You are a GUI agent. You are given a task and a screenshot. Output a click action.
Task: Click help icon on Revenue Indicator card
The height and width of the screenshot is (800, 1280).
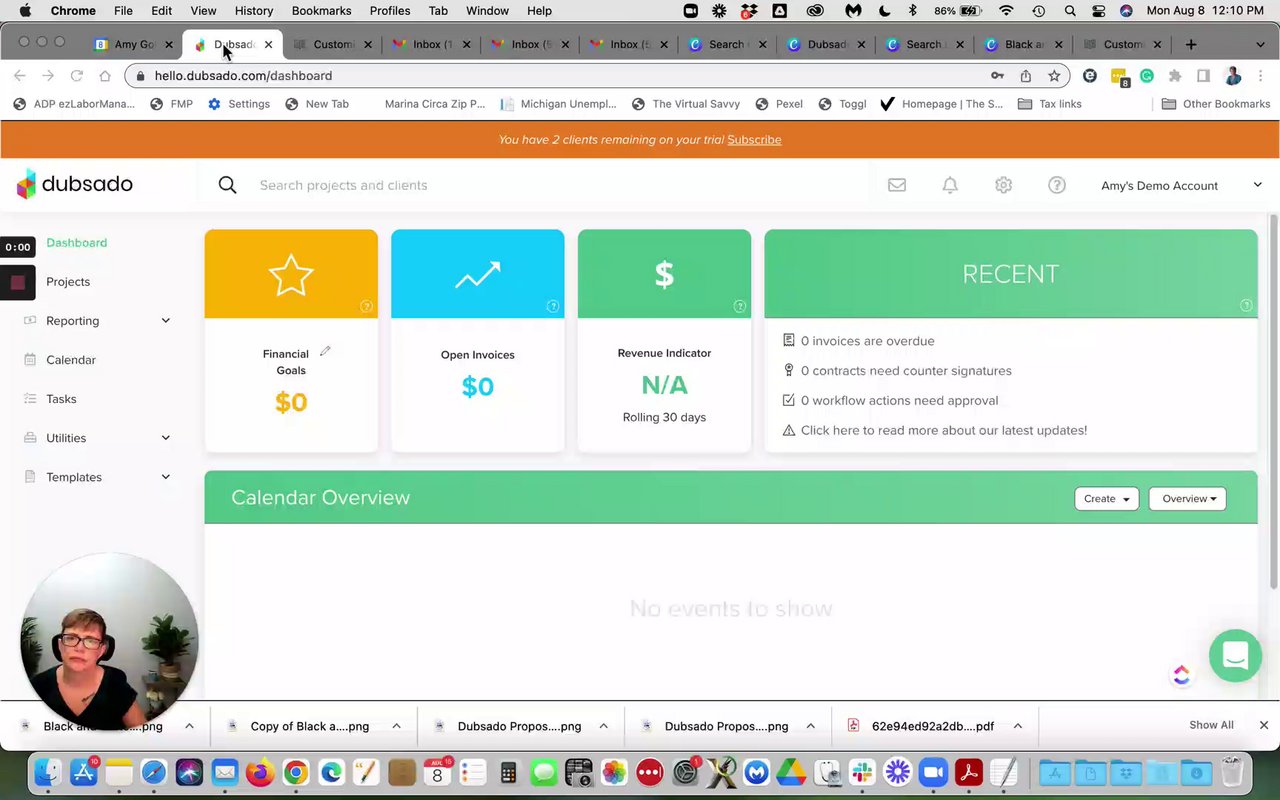[739, 306]
